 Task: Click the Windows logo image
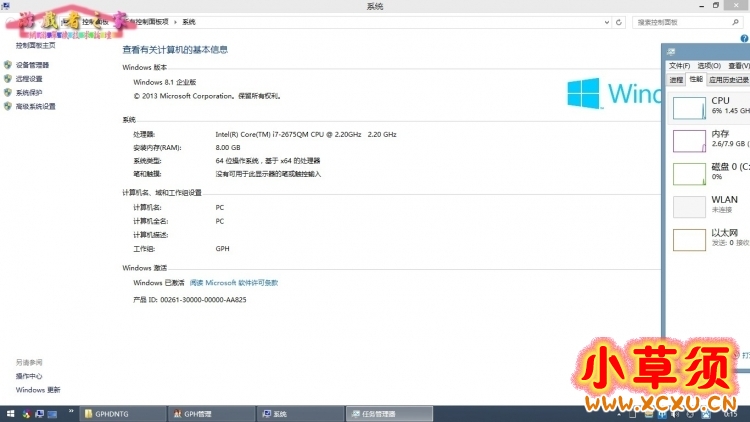tap(614, 93)
